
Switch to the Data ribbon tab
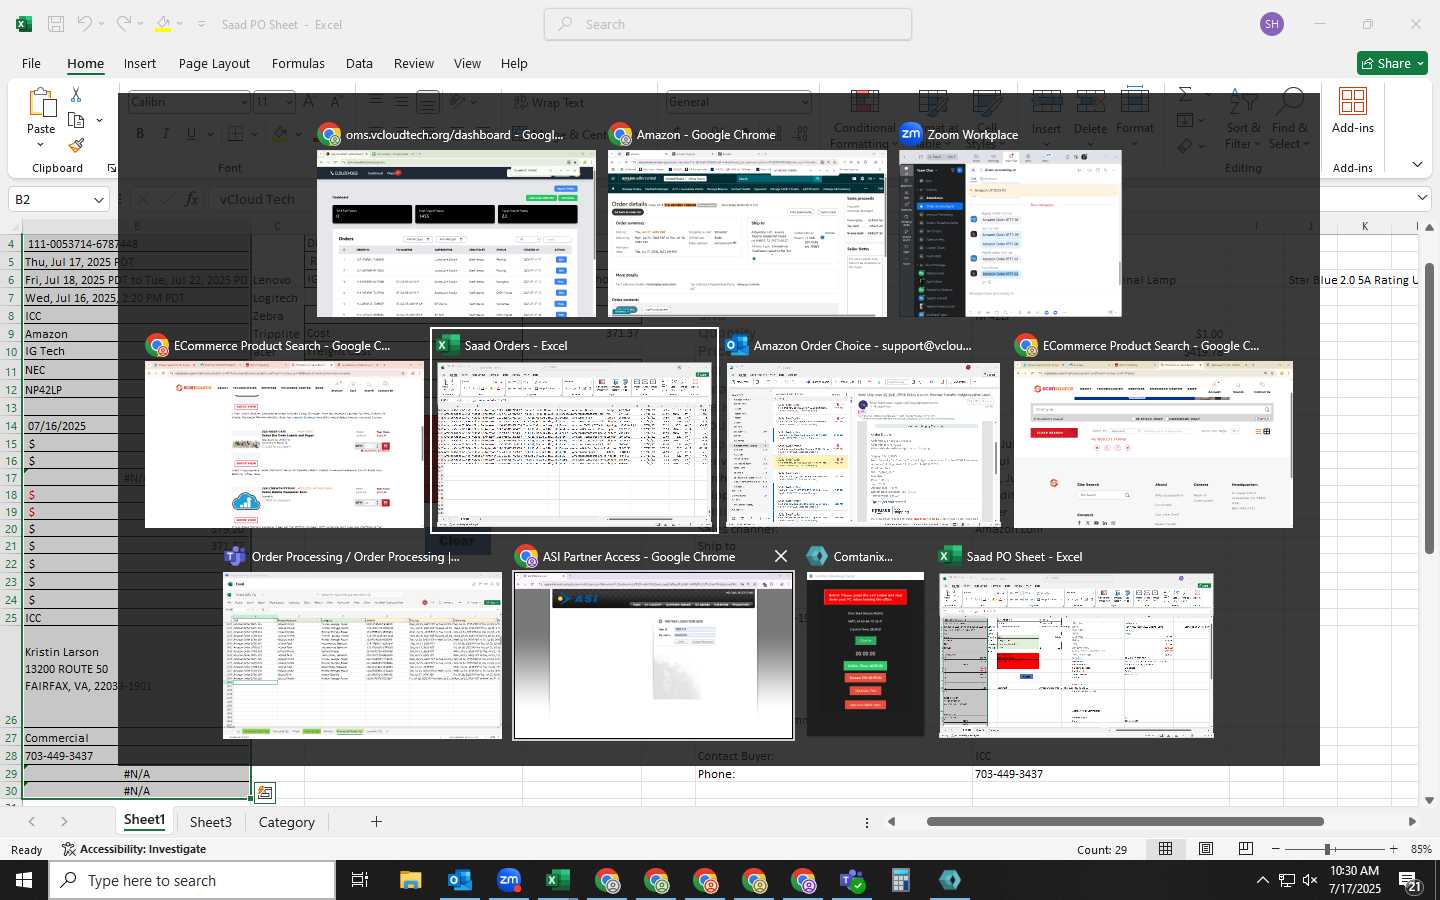coord(359,63)
